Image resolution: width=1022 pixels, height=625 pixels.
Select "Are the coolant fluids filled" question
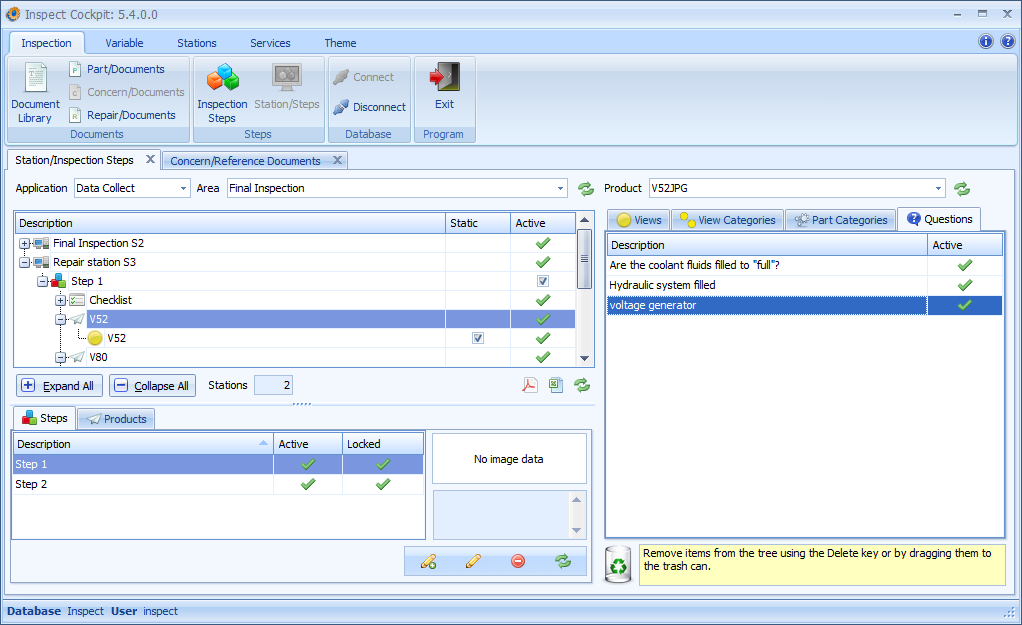(x=767, y=265)
